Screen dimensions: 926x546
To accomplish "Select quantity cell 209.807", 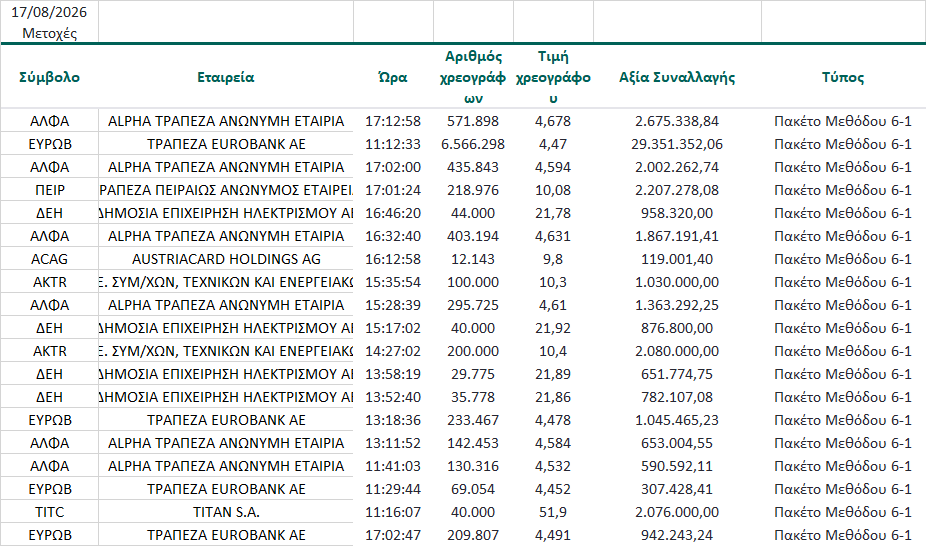I will (x=473, y=535).
